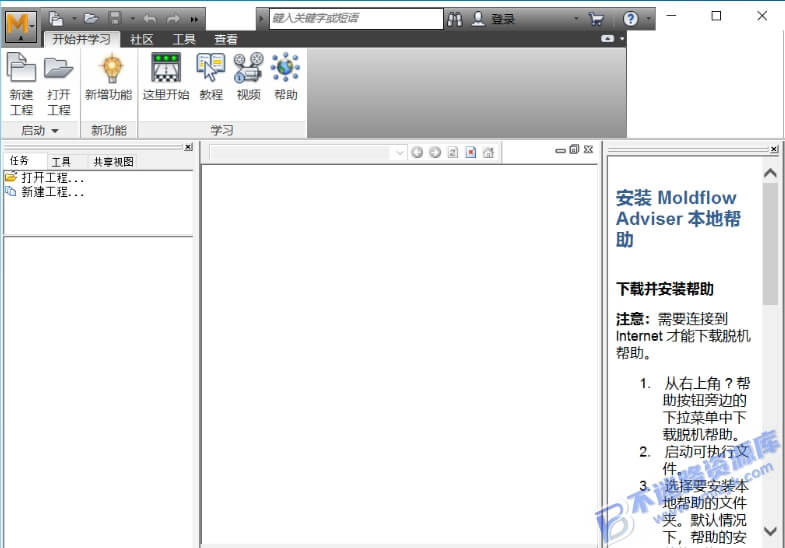The image size is (785, 548).
Task: Select the 工具 panel tab in left pane
Action: [62, 162]
